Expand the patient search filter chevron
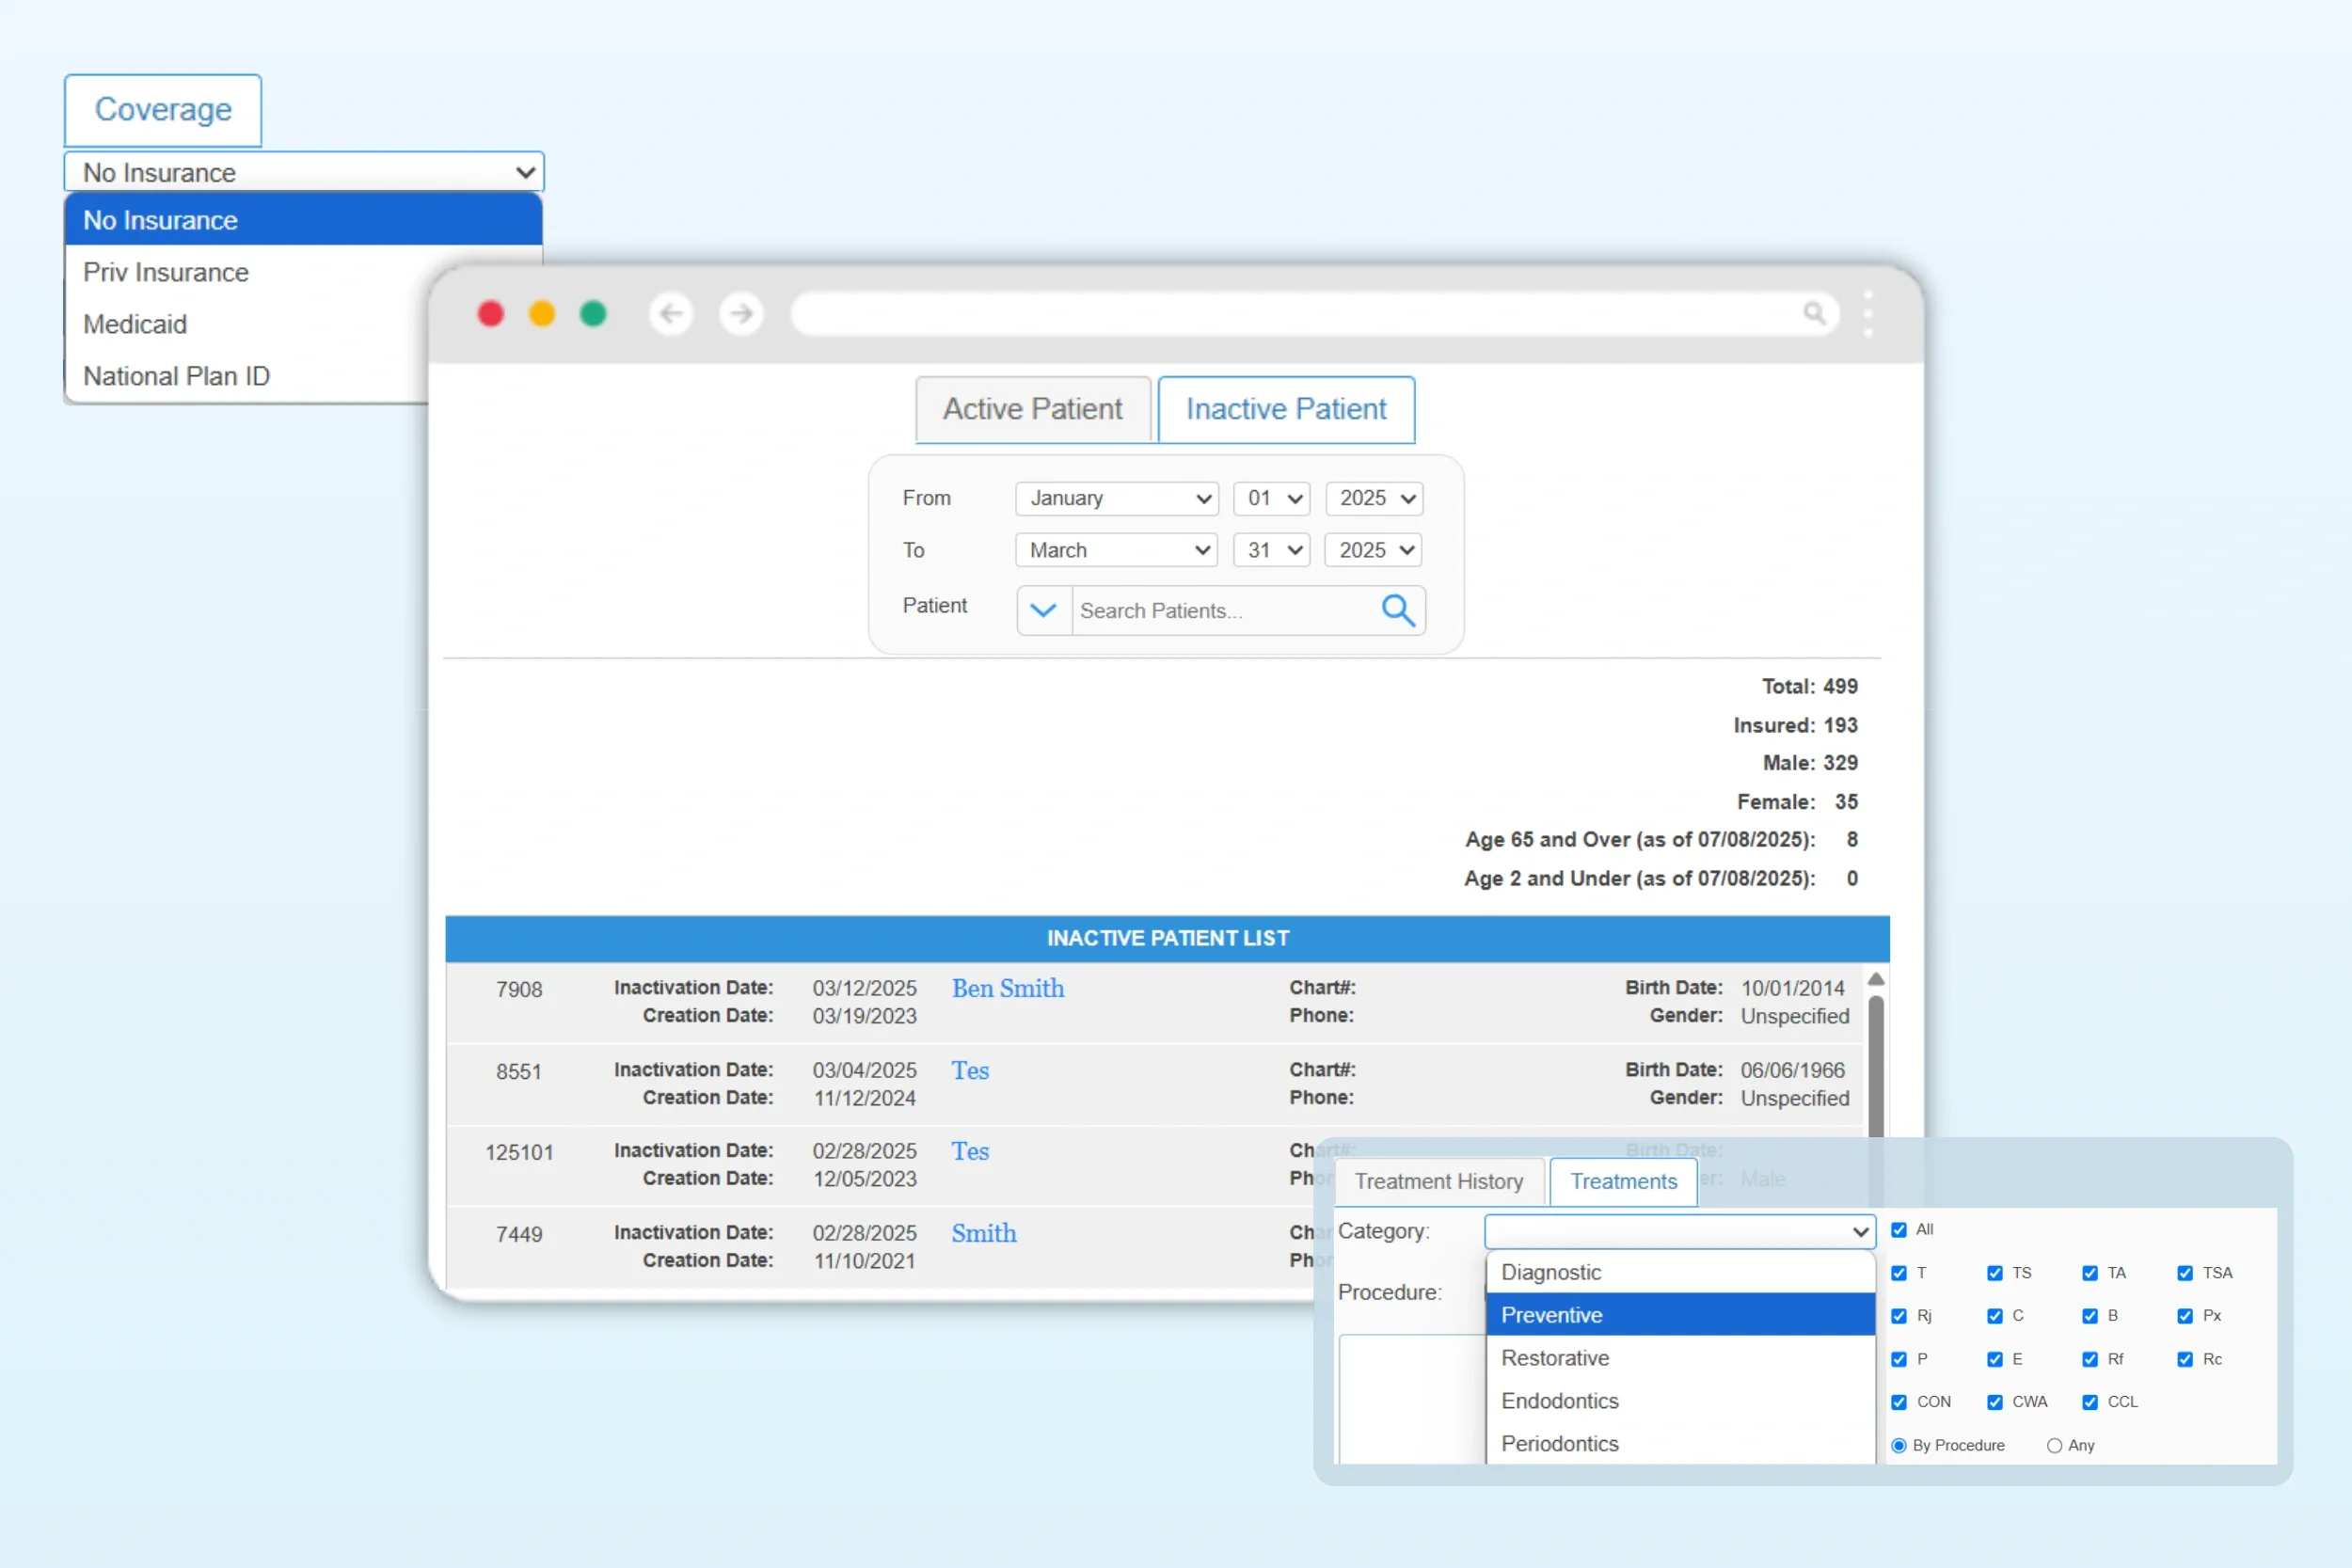Viewport: 2352px width, 1568px height. pyautogui.click(x=1043, y=610)
